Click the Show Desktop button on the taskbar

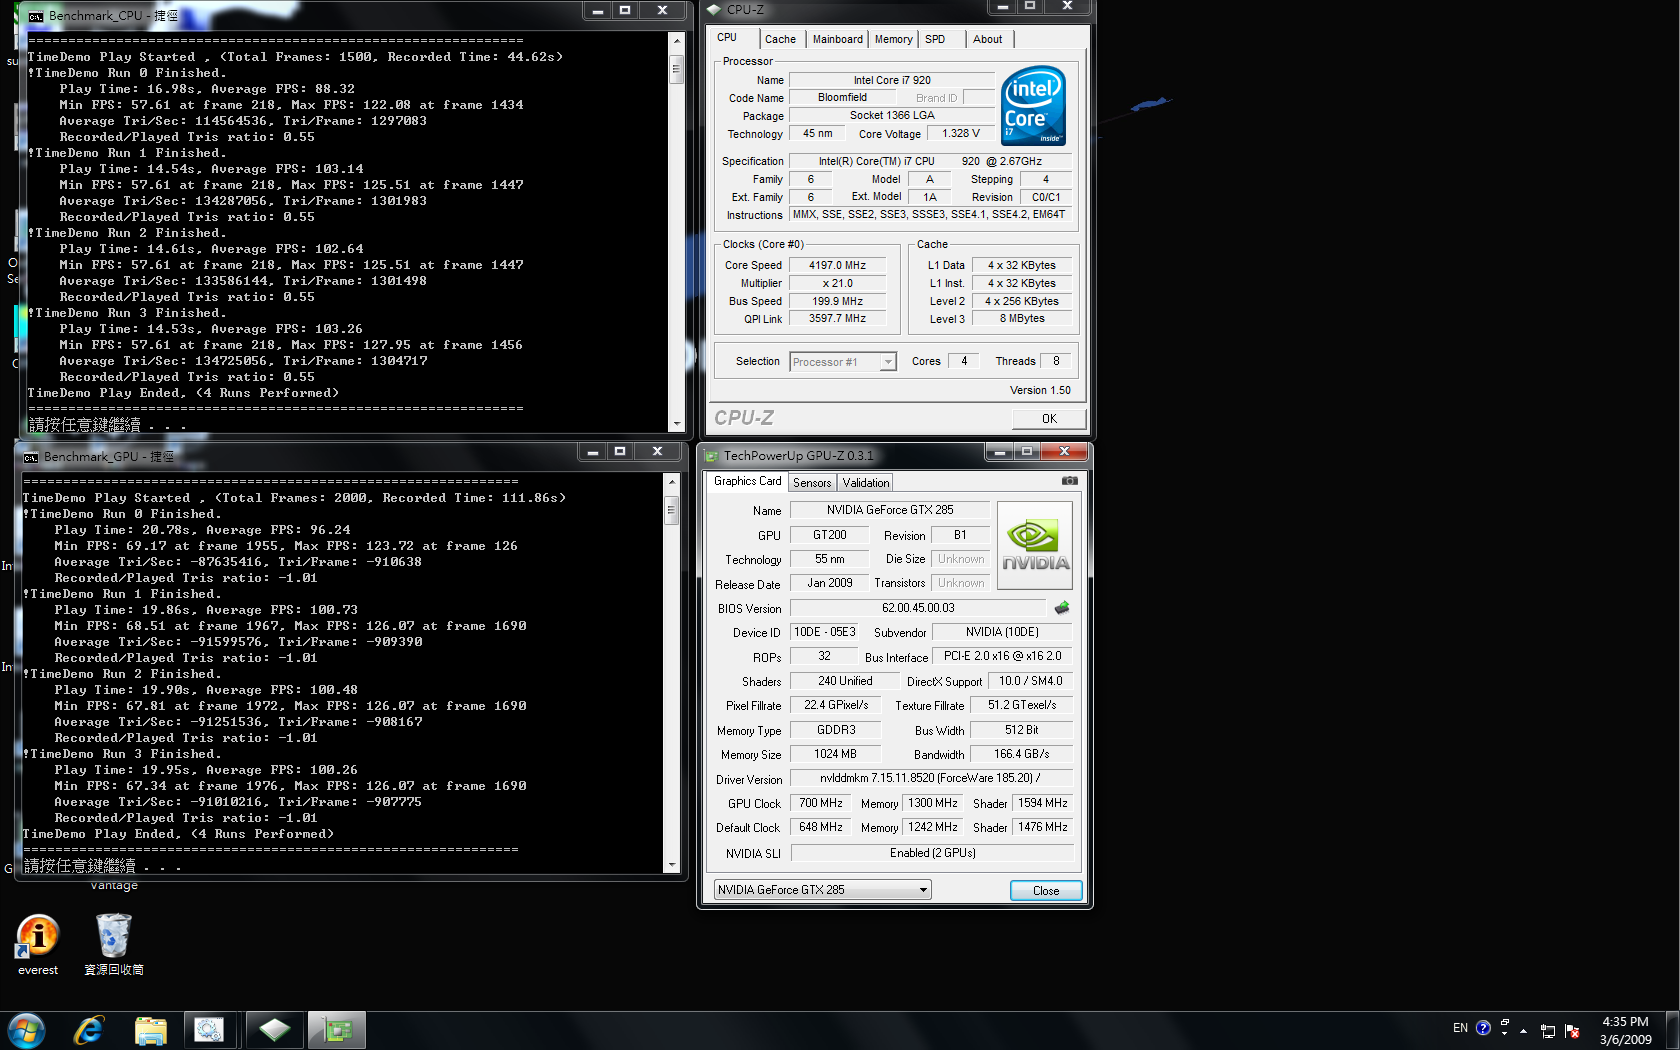click(x=1672, y=1030)
